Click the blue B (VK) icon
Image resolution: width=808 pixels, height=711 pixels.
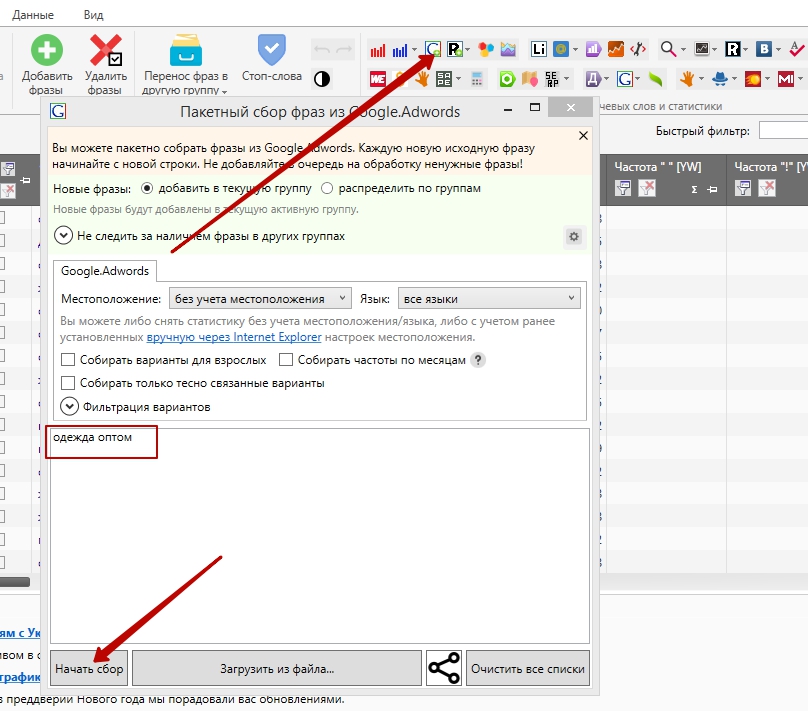coord(764,49)
